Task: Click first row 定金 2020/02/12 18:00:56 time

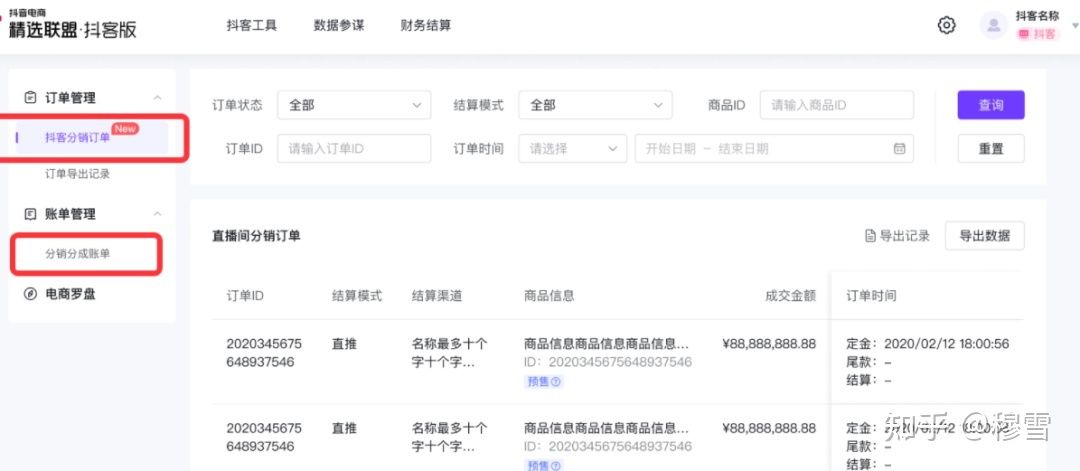Action: tap(928, 344)
